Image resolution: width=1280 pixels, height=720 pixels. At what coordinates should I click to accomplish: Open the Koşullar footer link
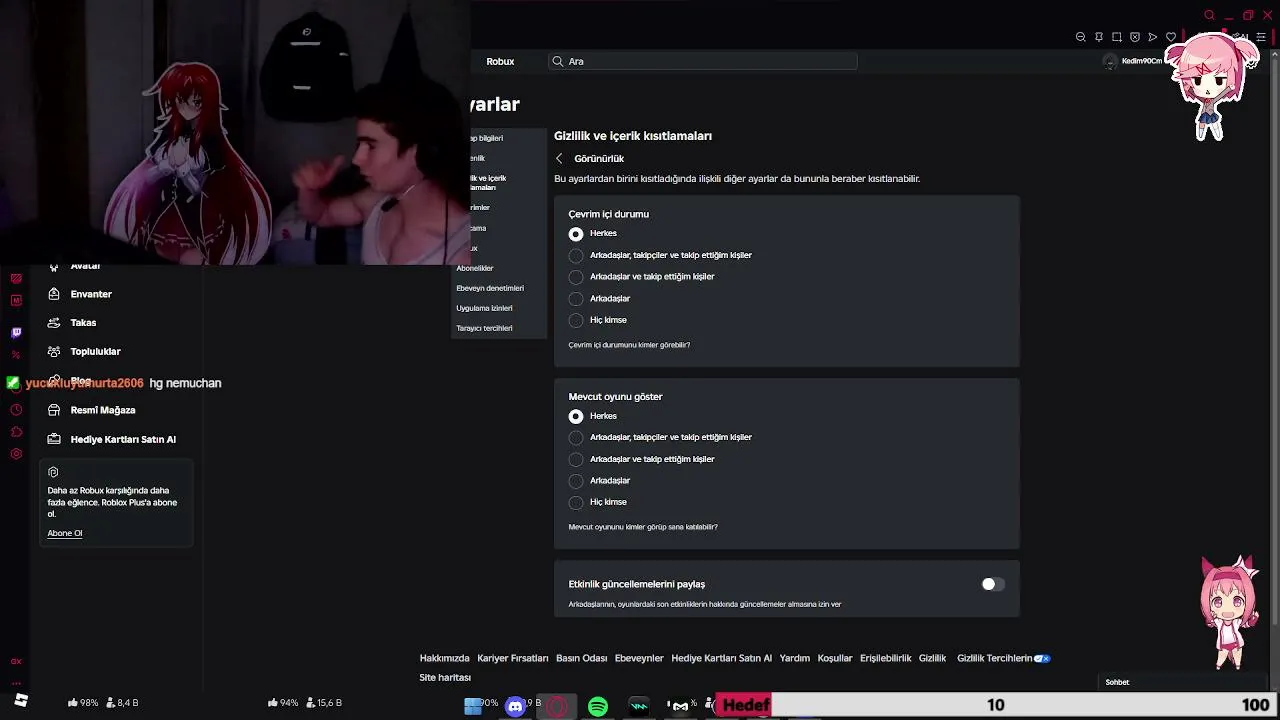(x=835, y=658)
